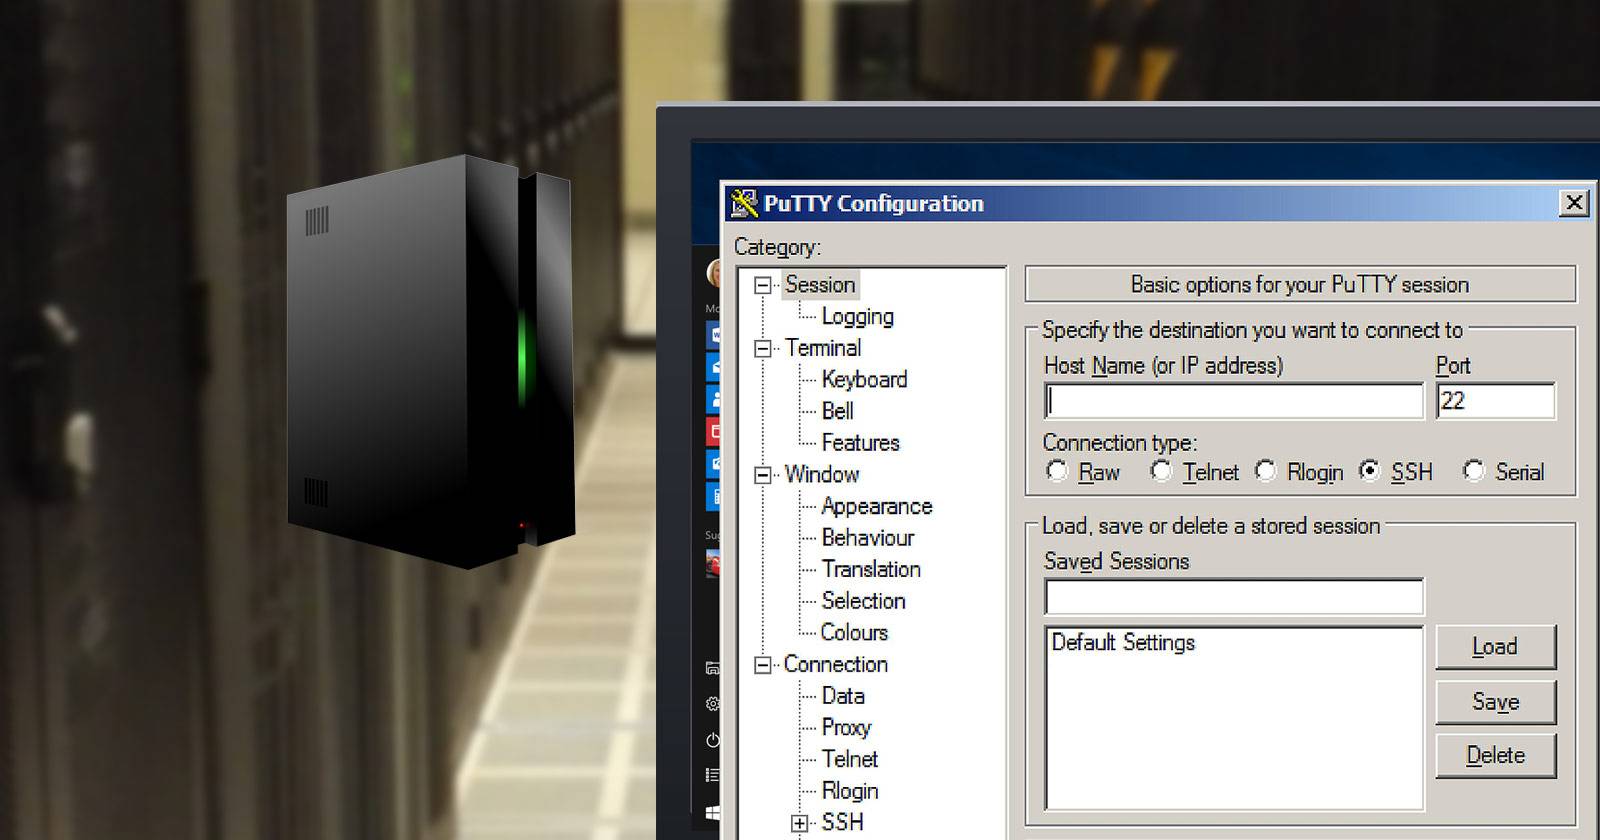Open the Window category
The width and height of the screenshot is (1600, 840).
tap(822, 474)
